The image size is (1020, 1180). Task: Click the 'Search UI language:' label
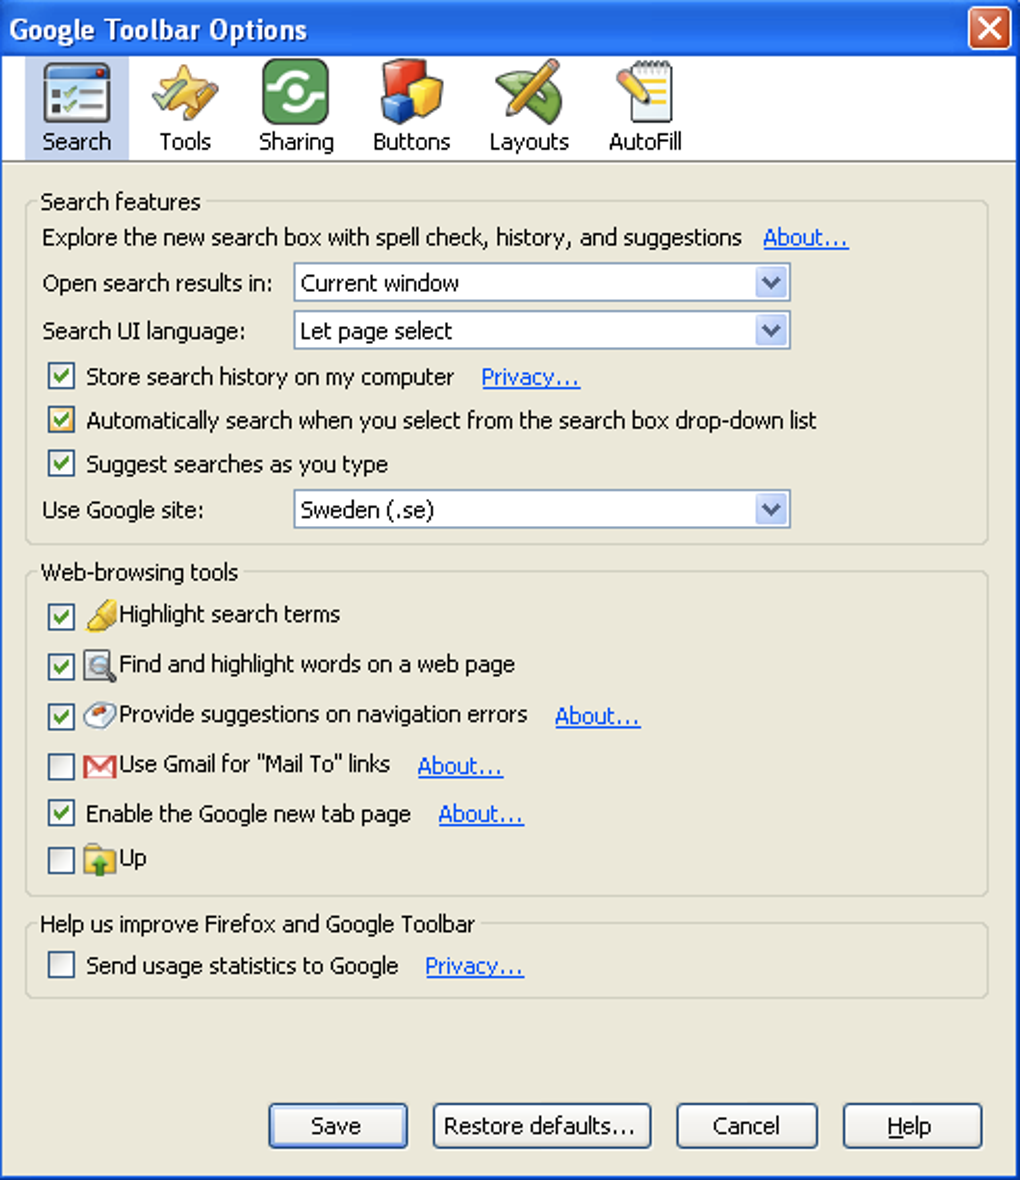click(144, 331)
